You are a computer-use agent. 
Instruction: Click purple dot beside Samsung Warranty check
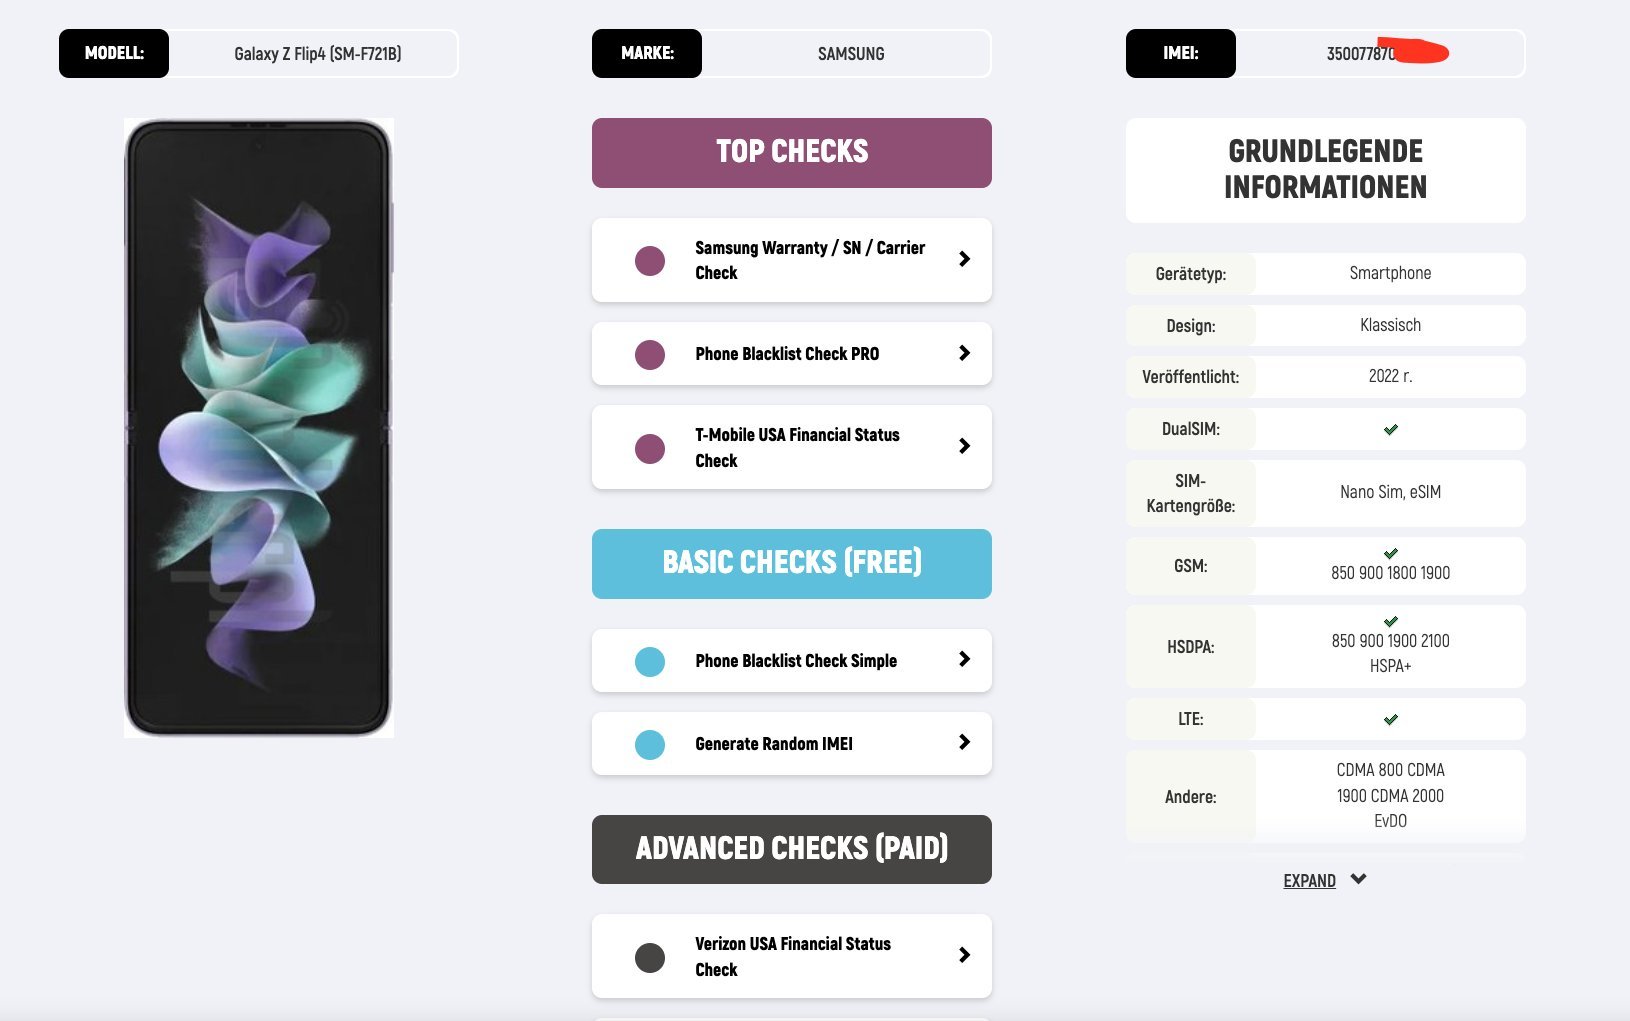(x=650, y=261)
